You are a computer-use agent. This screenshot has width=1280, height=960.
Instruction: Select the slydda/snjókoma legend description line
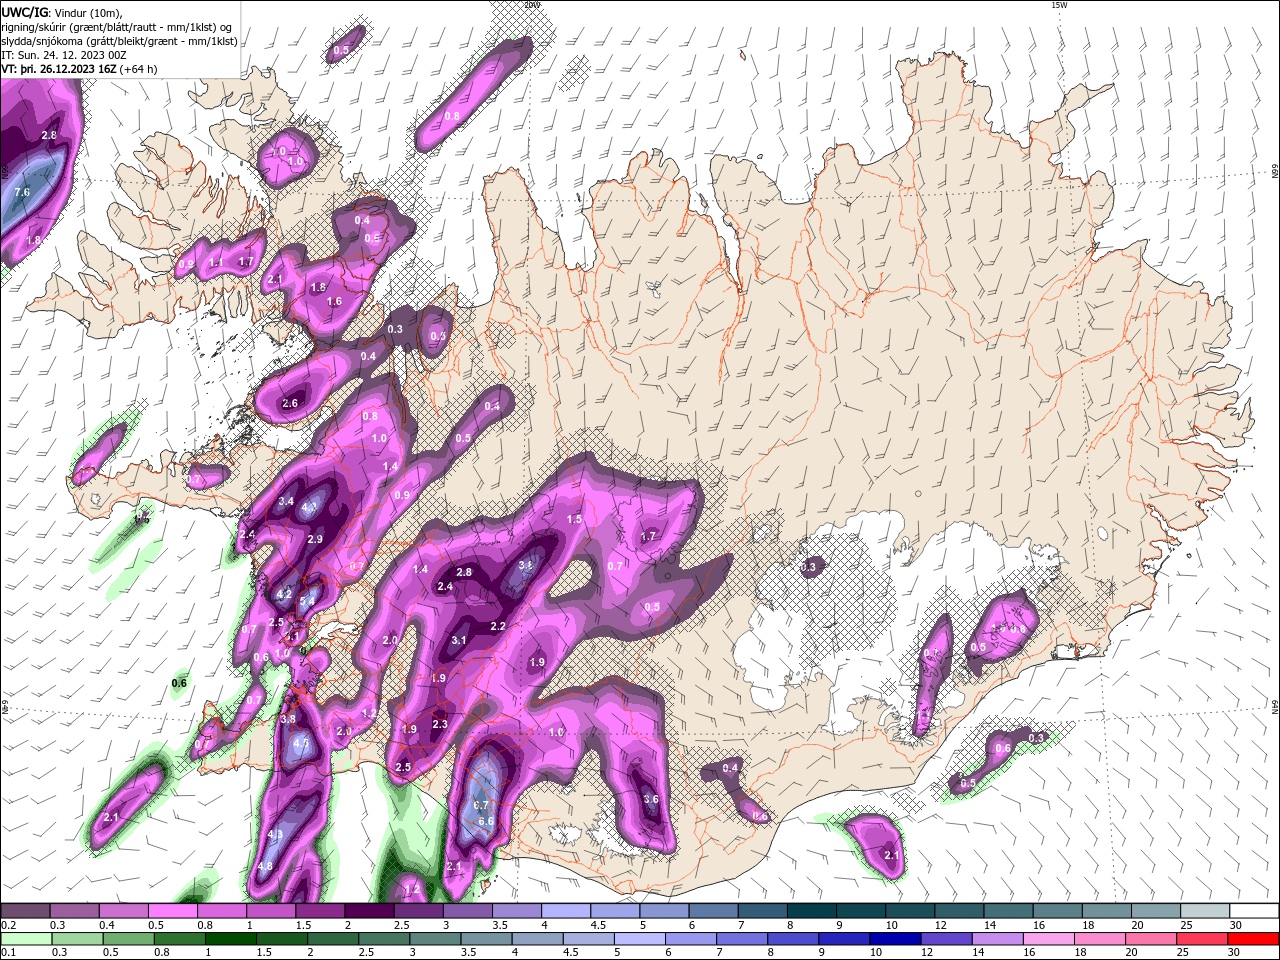[x=119, y=41]
